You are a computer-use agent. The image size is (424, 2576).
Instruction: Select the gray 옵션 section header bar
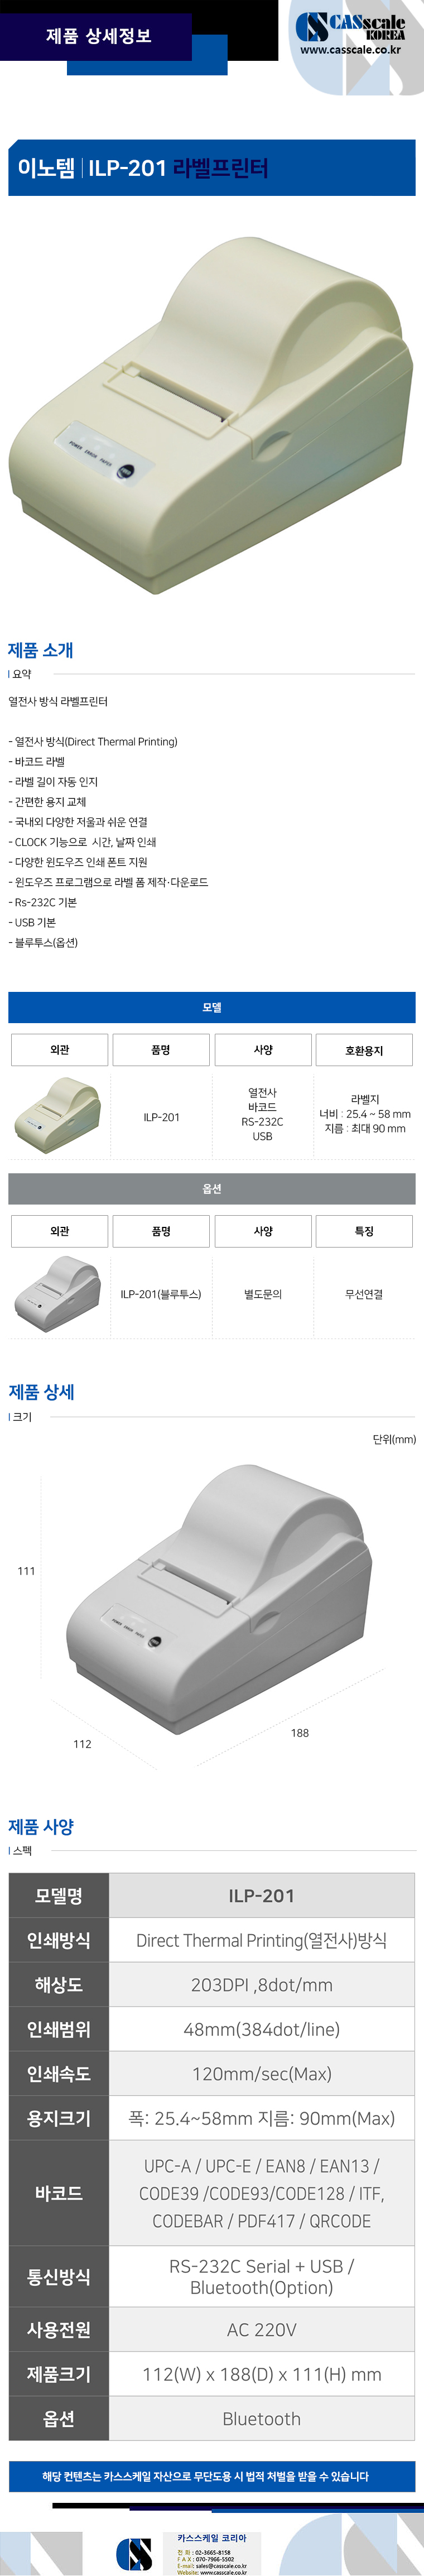(x=211, y=1188)
